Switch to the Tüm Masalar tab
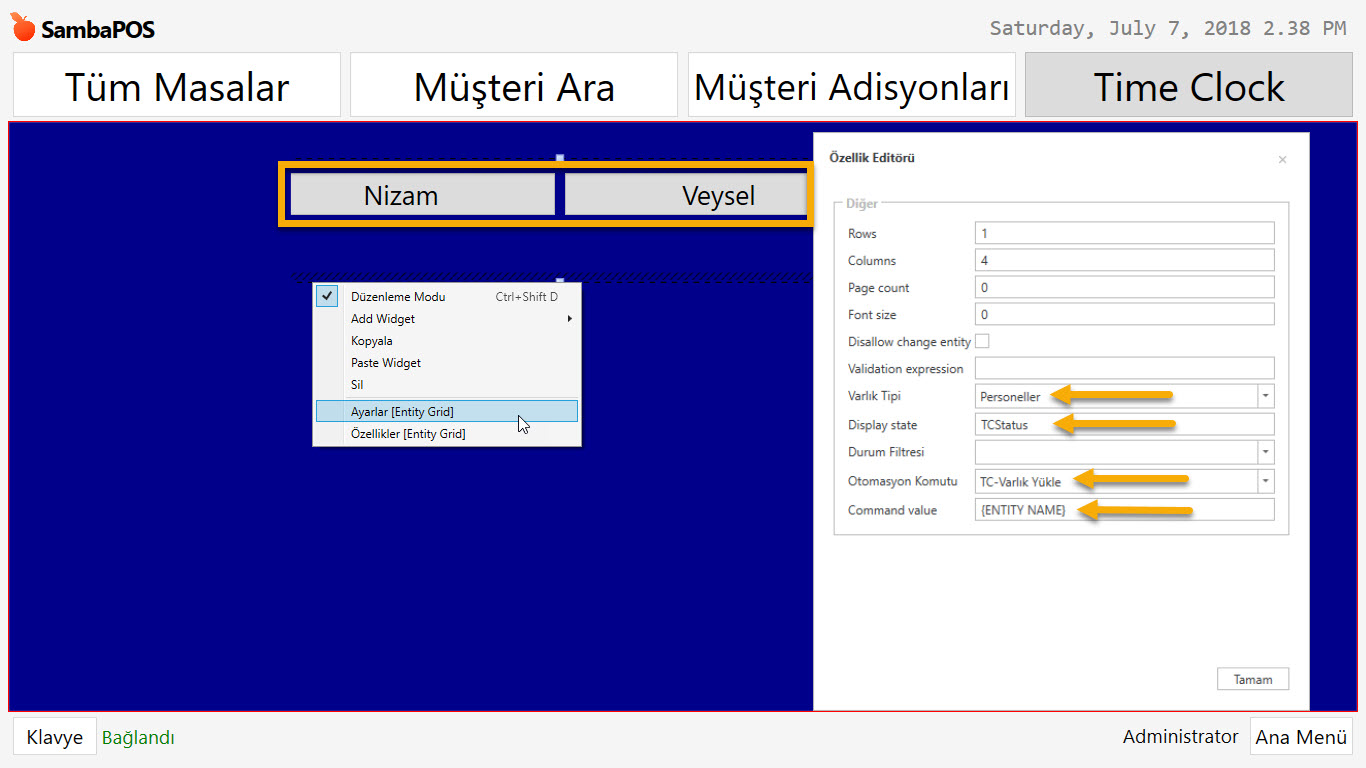 pos(176,86)
